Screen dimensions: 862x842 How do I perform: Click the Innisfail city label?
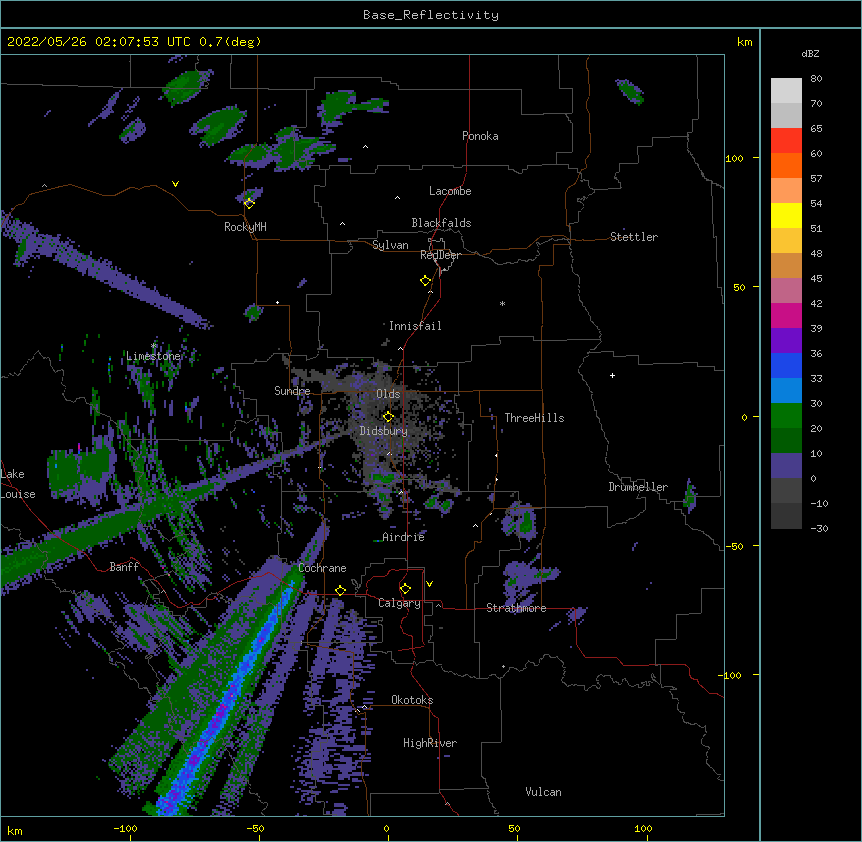pos(415,326)
